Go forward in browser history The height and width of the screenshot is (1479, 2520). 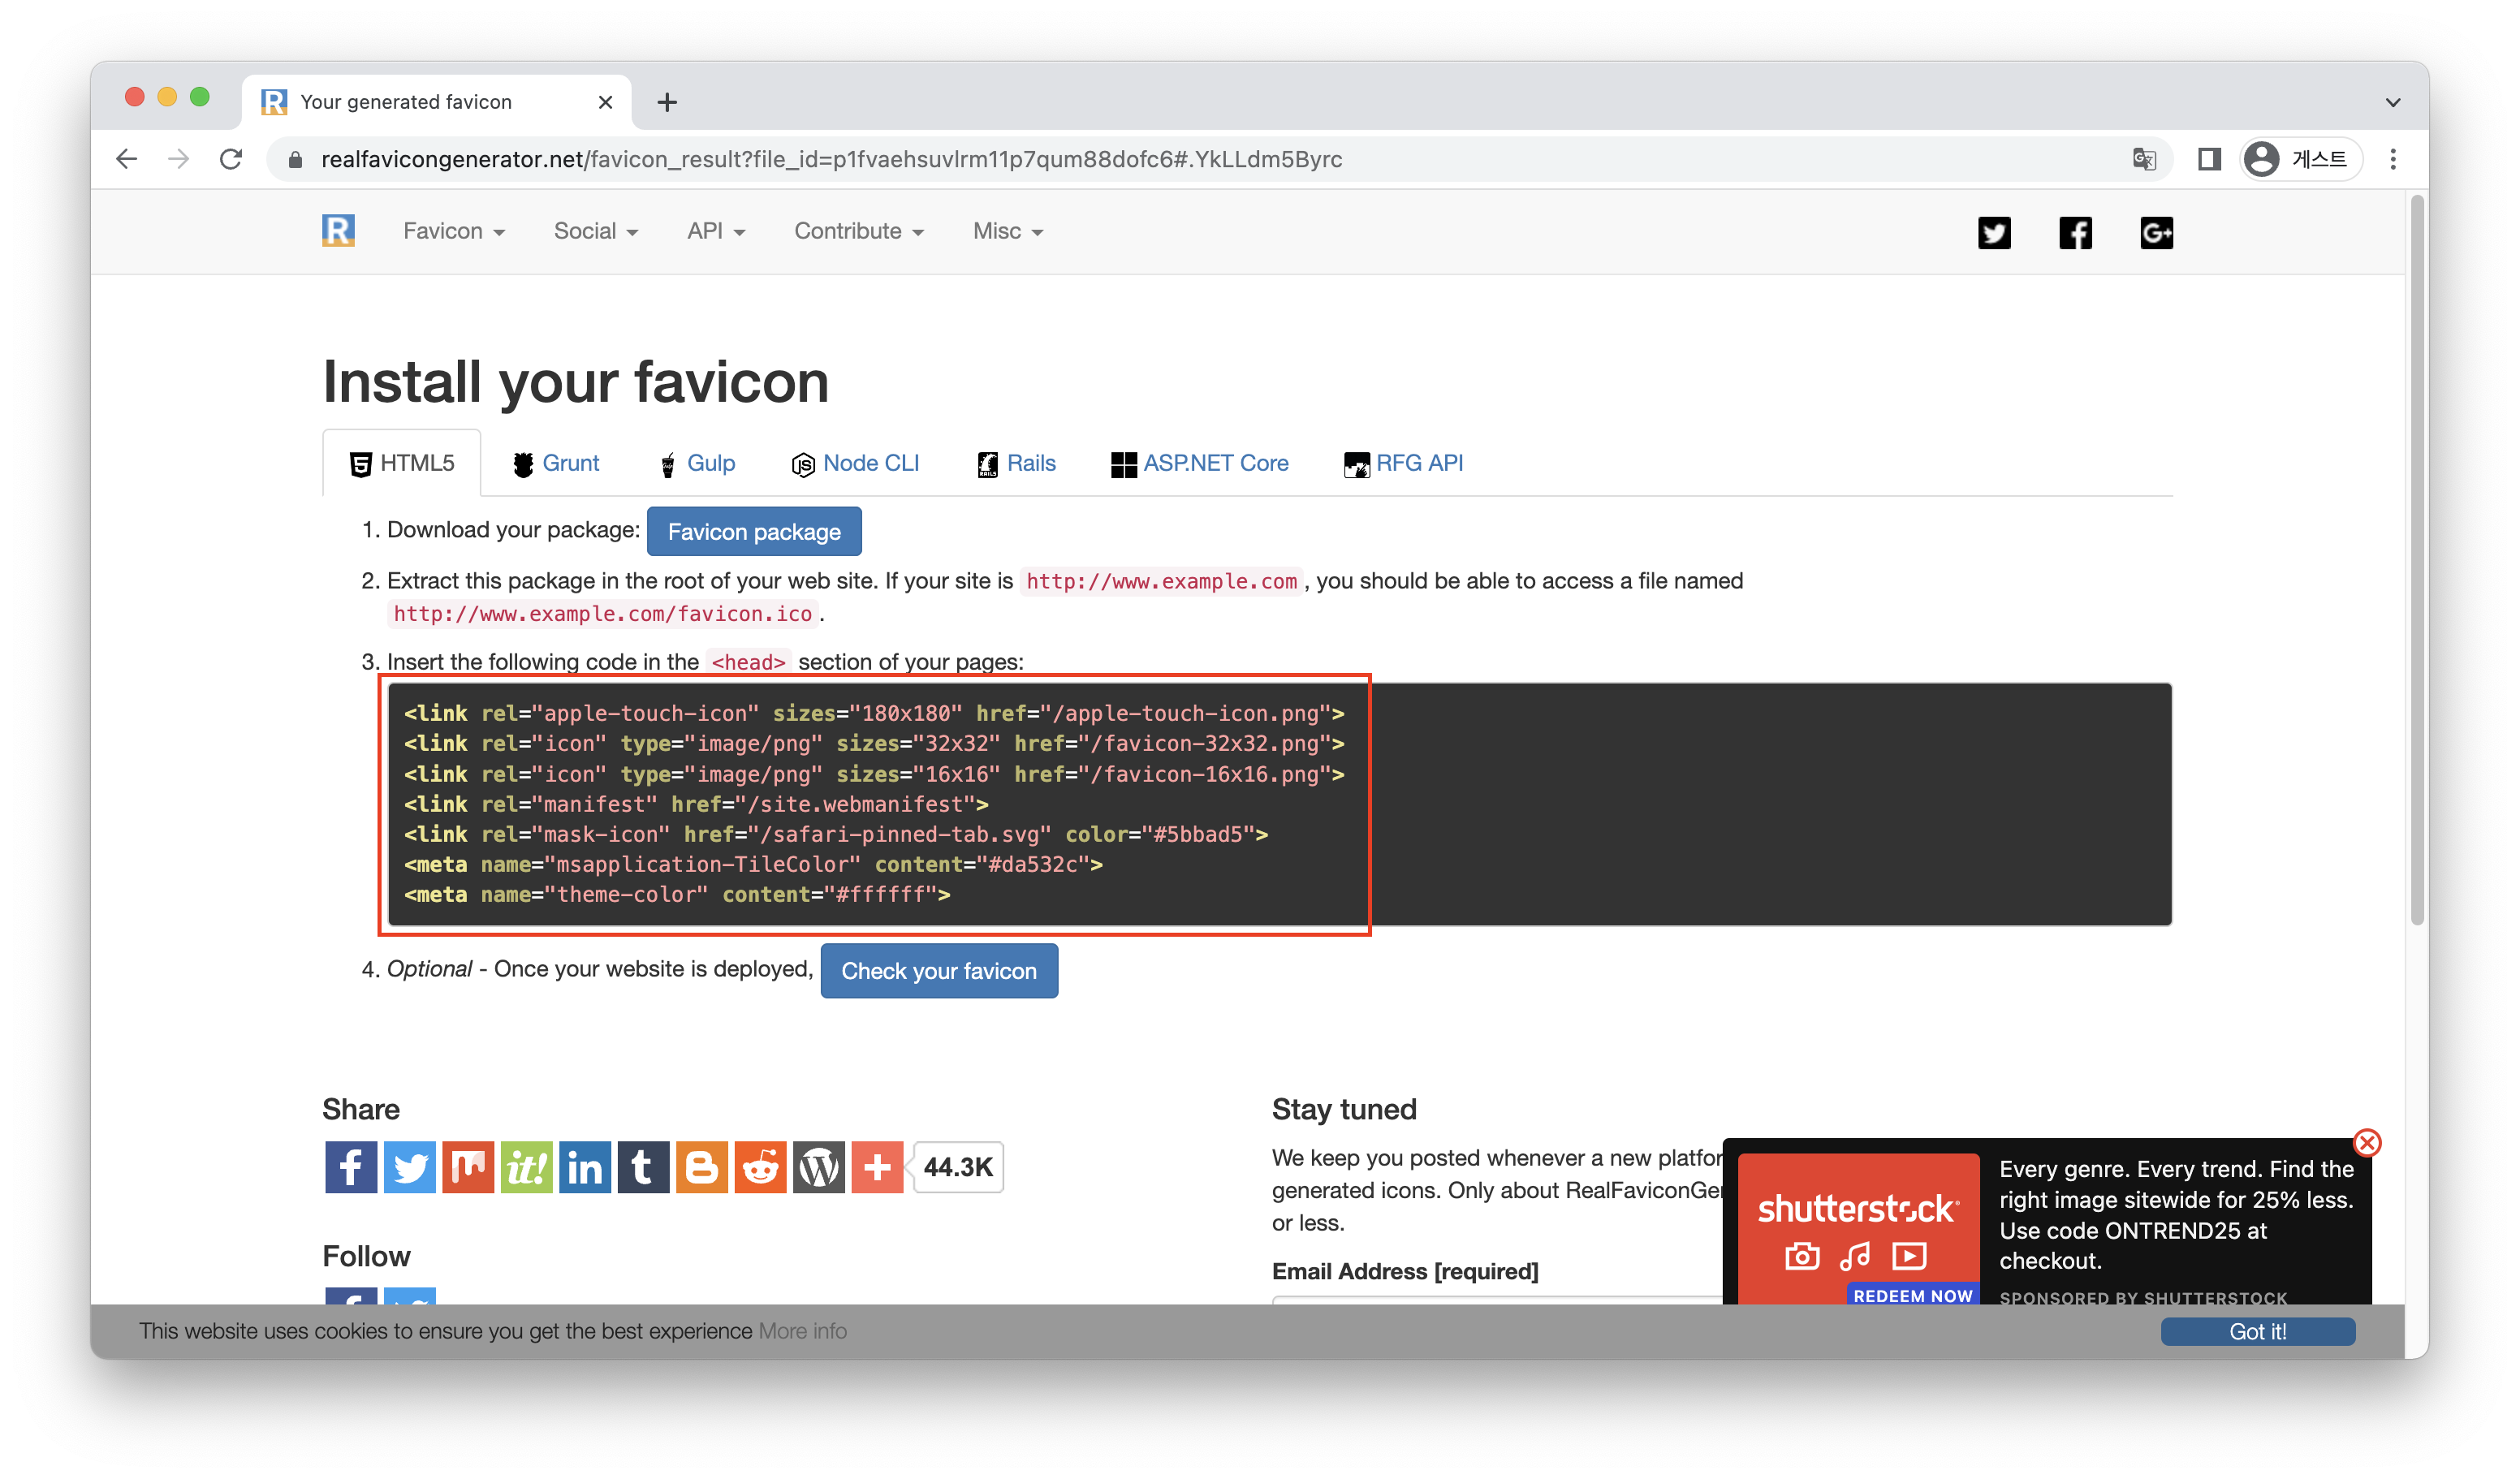click(178, 159)
